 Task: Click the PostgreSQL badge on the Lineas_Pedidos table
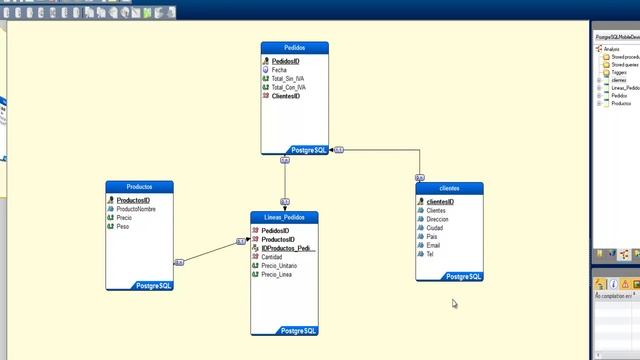point(298,331)
